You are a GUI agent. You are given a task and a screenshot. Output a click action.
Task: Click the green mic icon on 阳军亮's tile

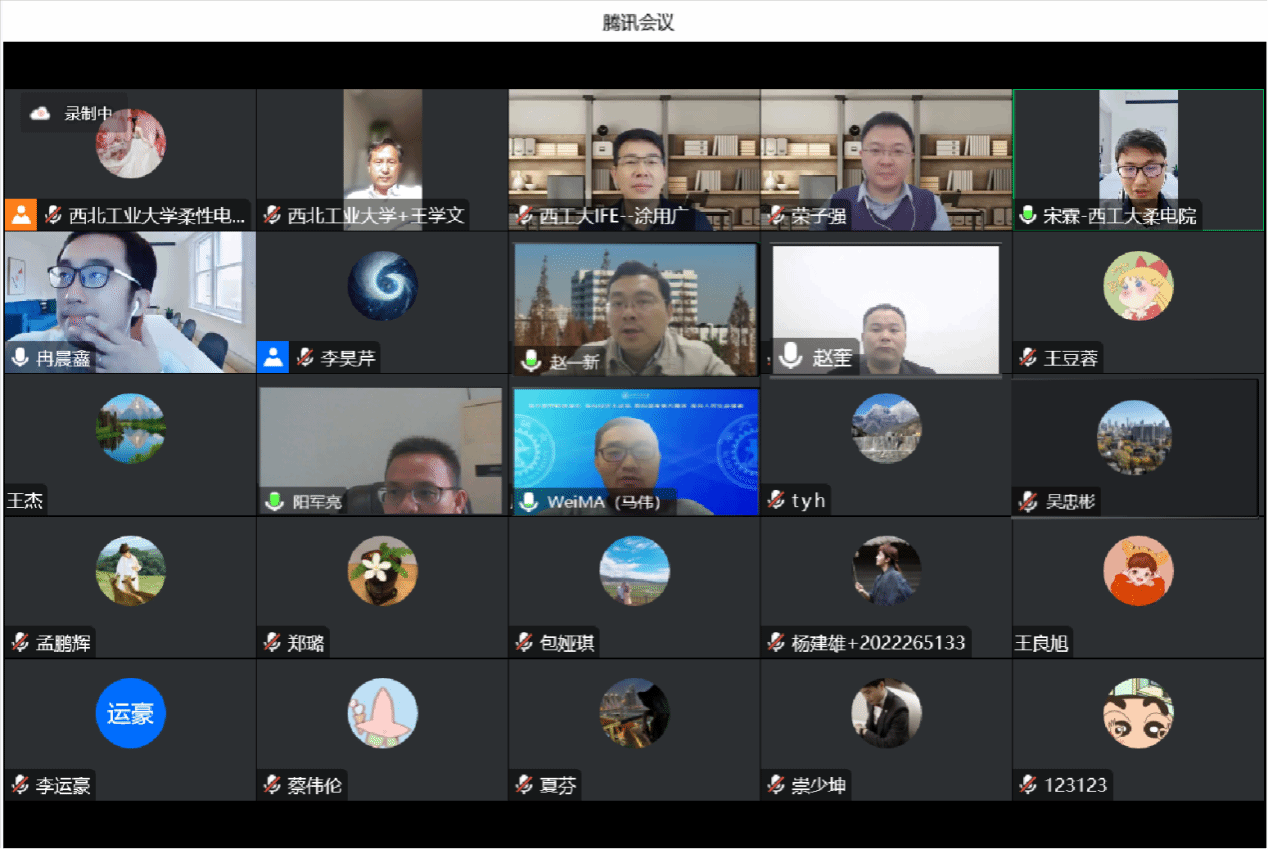(275, 501)
